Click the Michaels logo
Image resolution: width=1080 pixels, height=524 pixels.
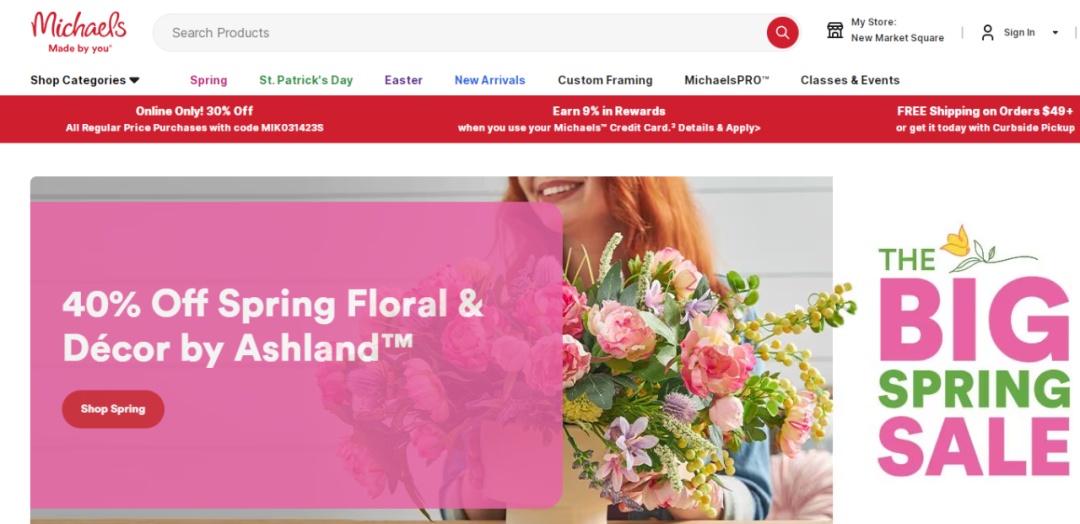point(79,32)
